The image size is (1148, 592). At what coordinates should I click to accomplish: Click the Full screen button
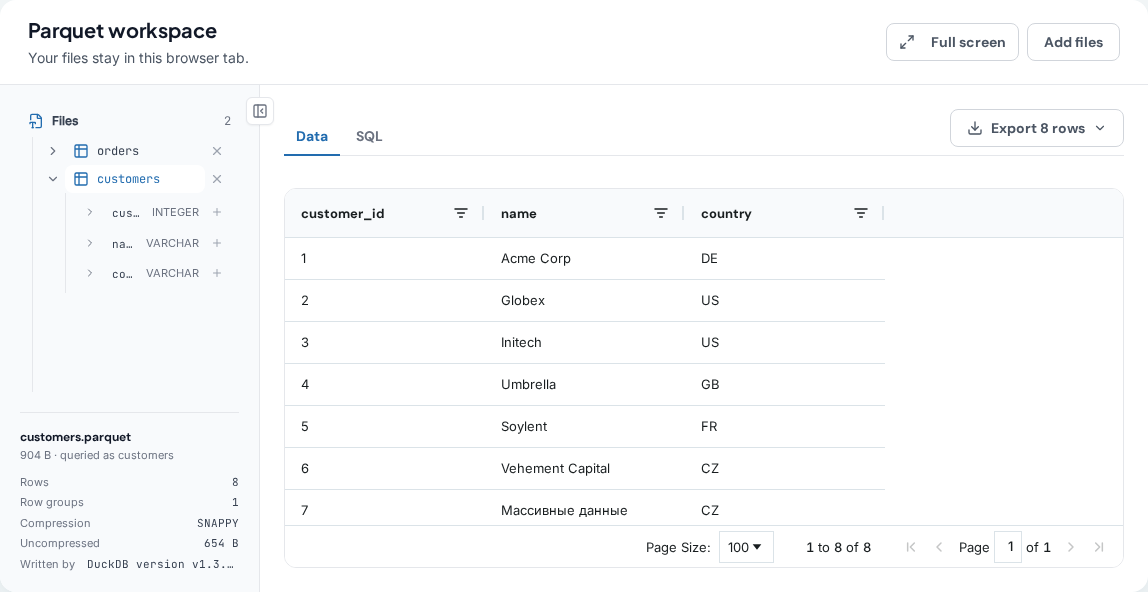(952, 42)
